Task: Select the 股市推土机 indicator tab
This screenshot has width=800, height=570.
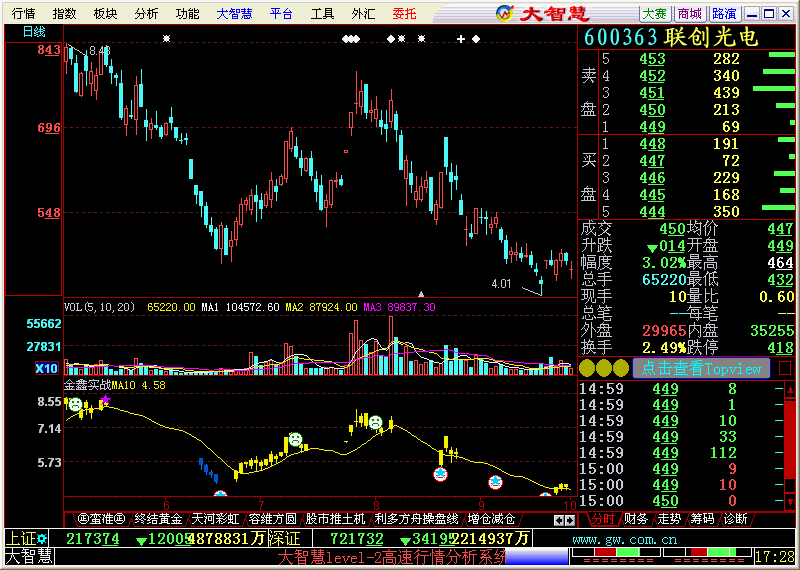Action: point(335,519)
